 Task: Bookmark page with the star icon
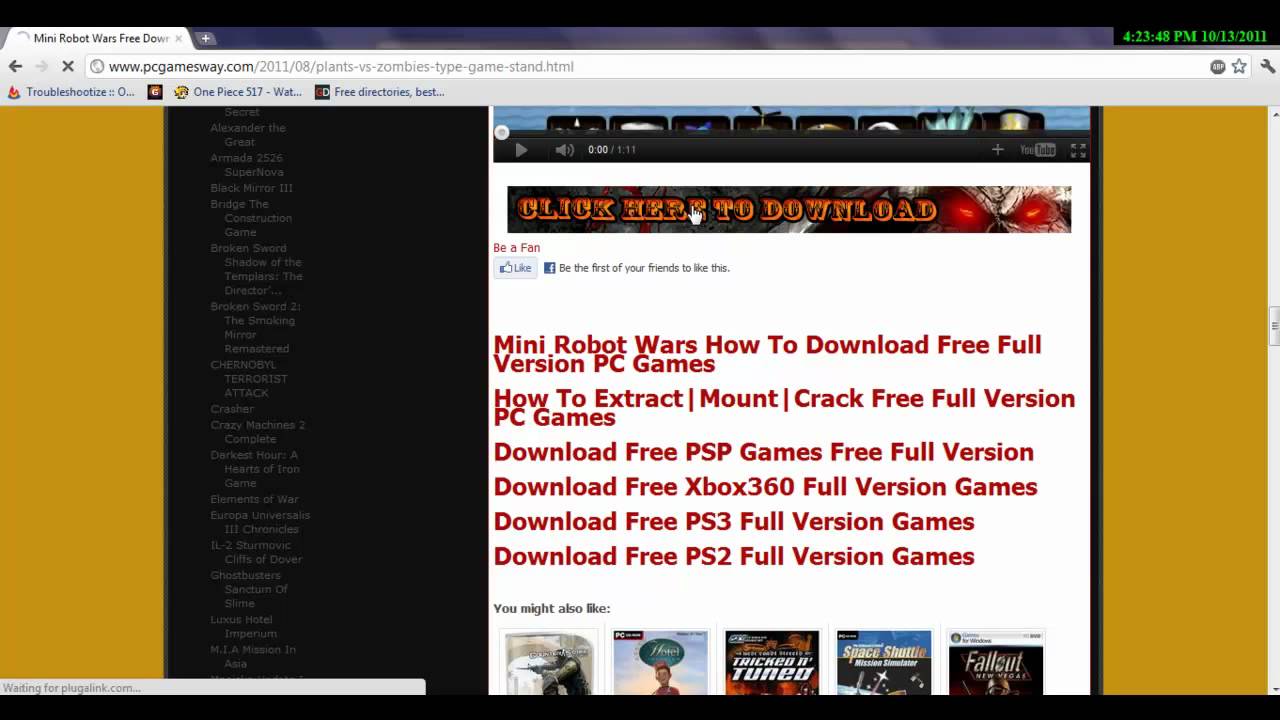coord(1239,66)
